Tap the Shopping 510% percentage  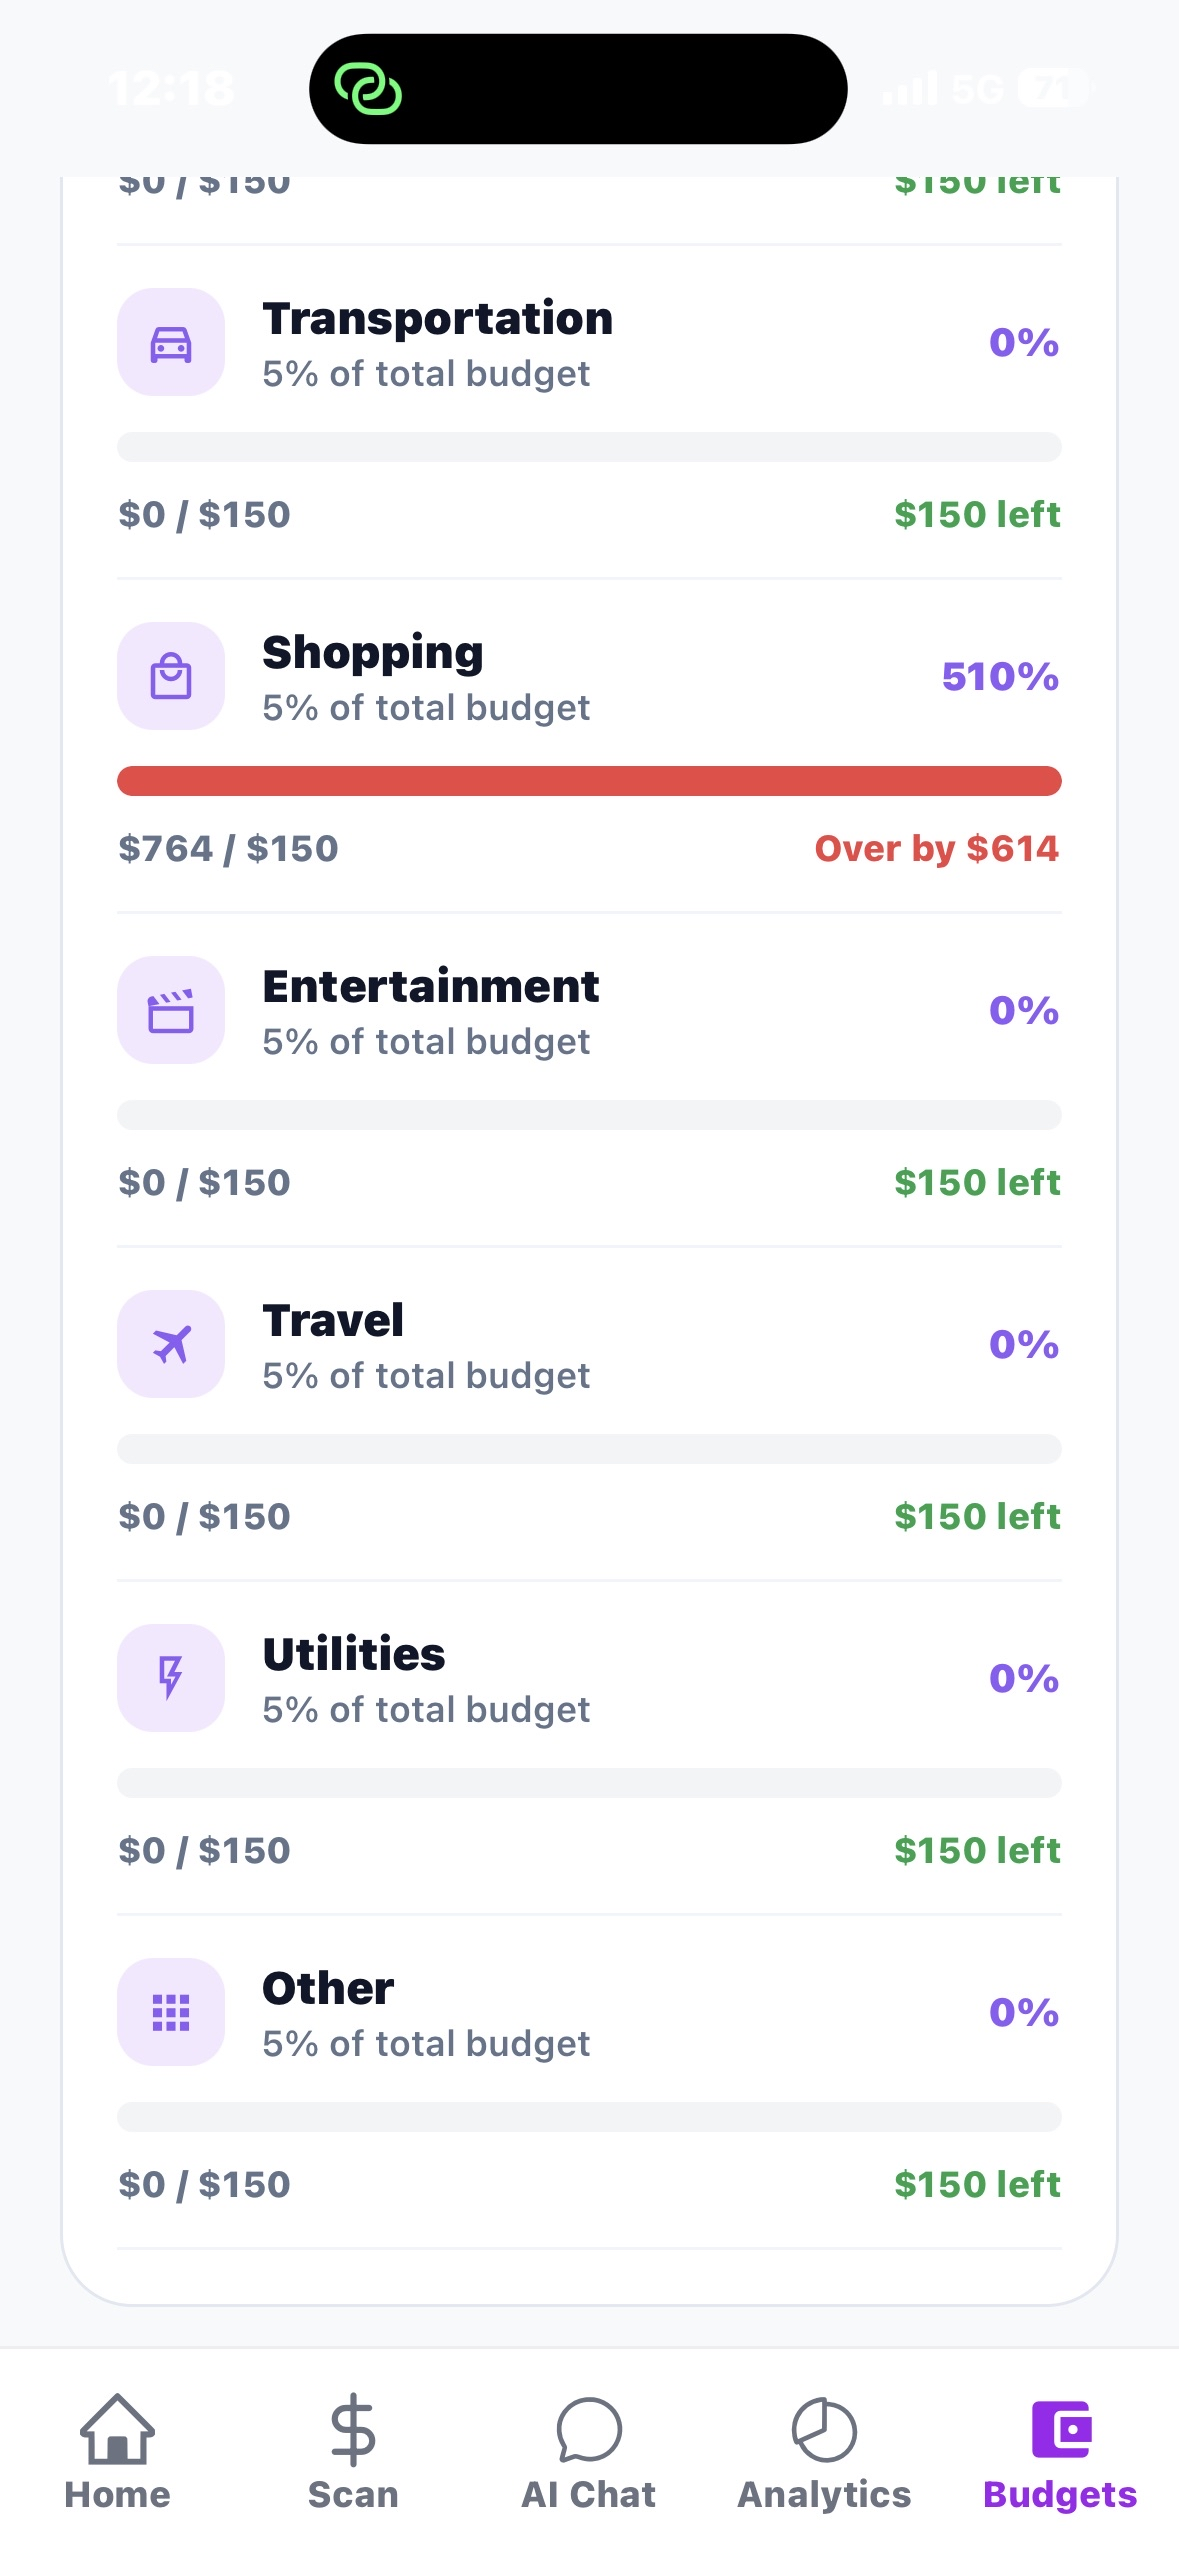coord(1000,677)
